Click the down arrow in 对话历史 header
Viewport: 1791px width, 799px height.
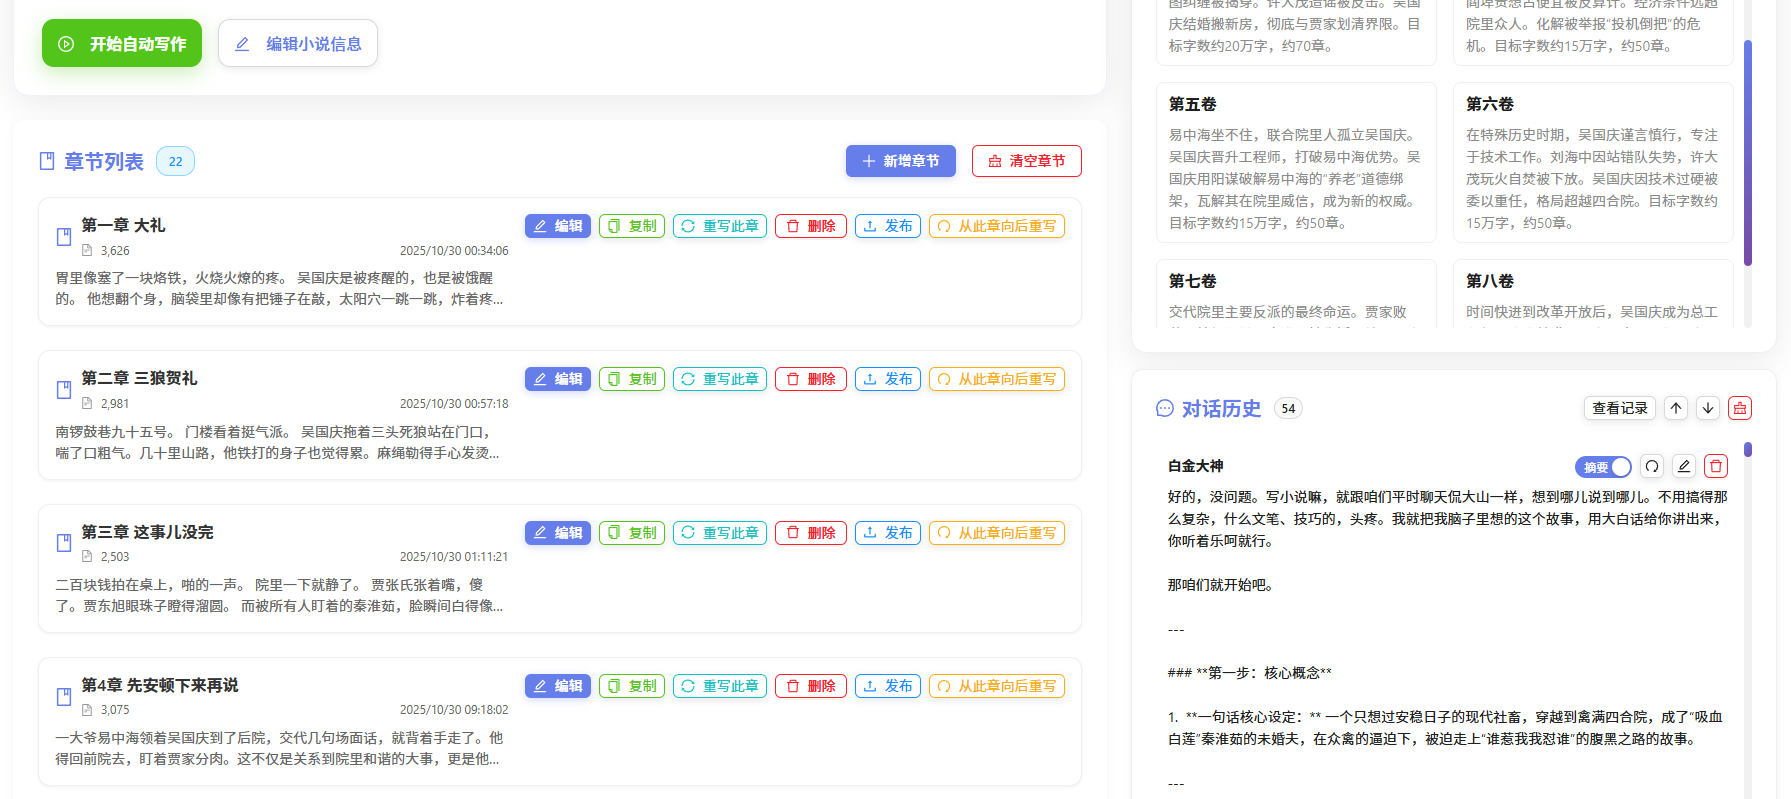click(x=1708, y=408)
